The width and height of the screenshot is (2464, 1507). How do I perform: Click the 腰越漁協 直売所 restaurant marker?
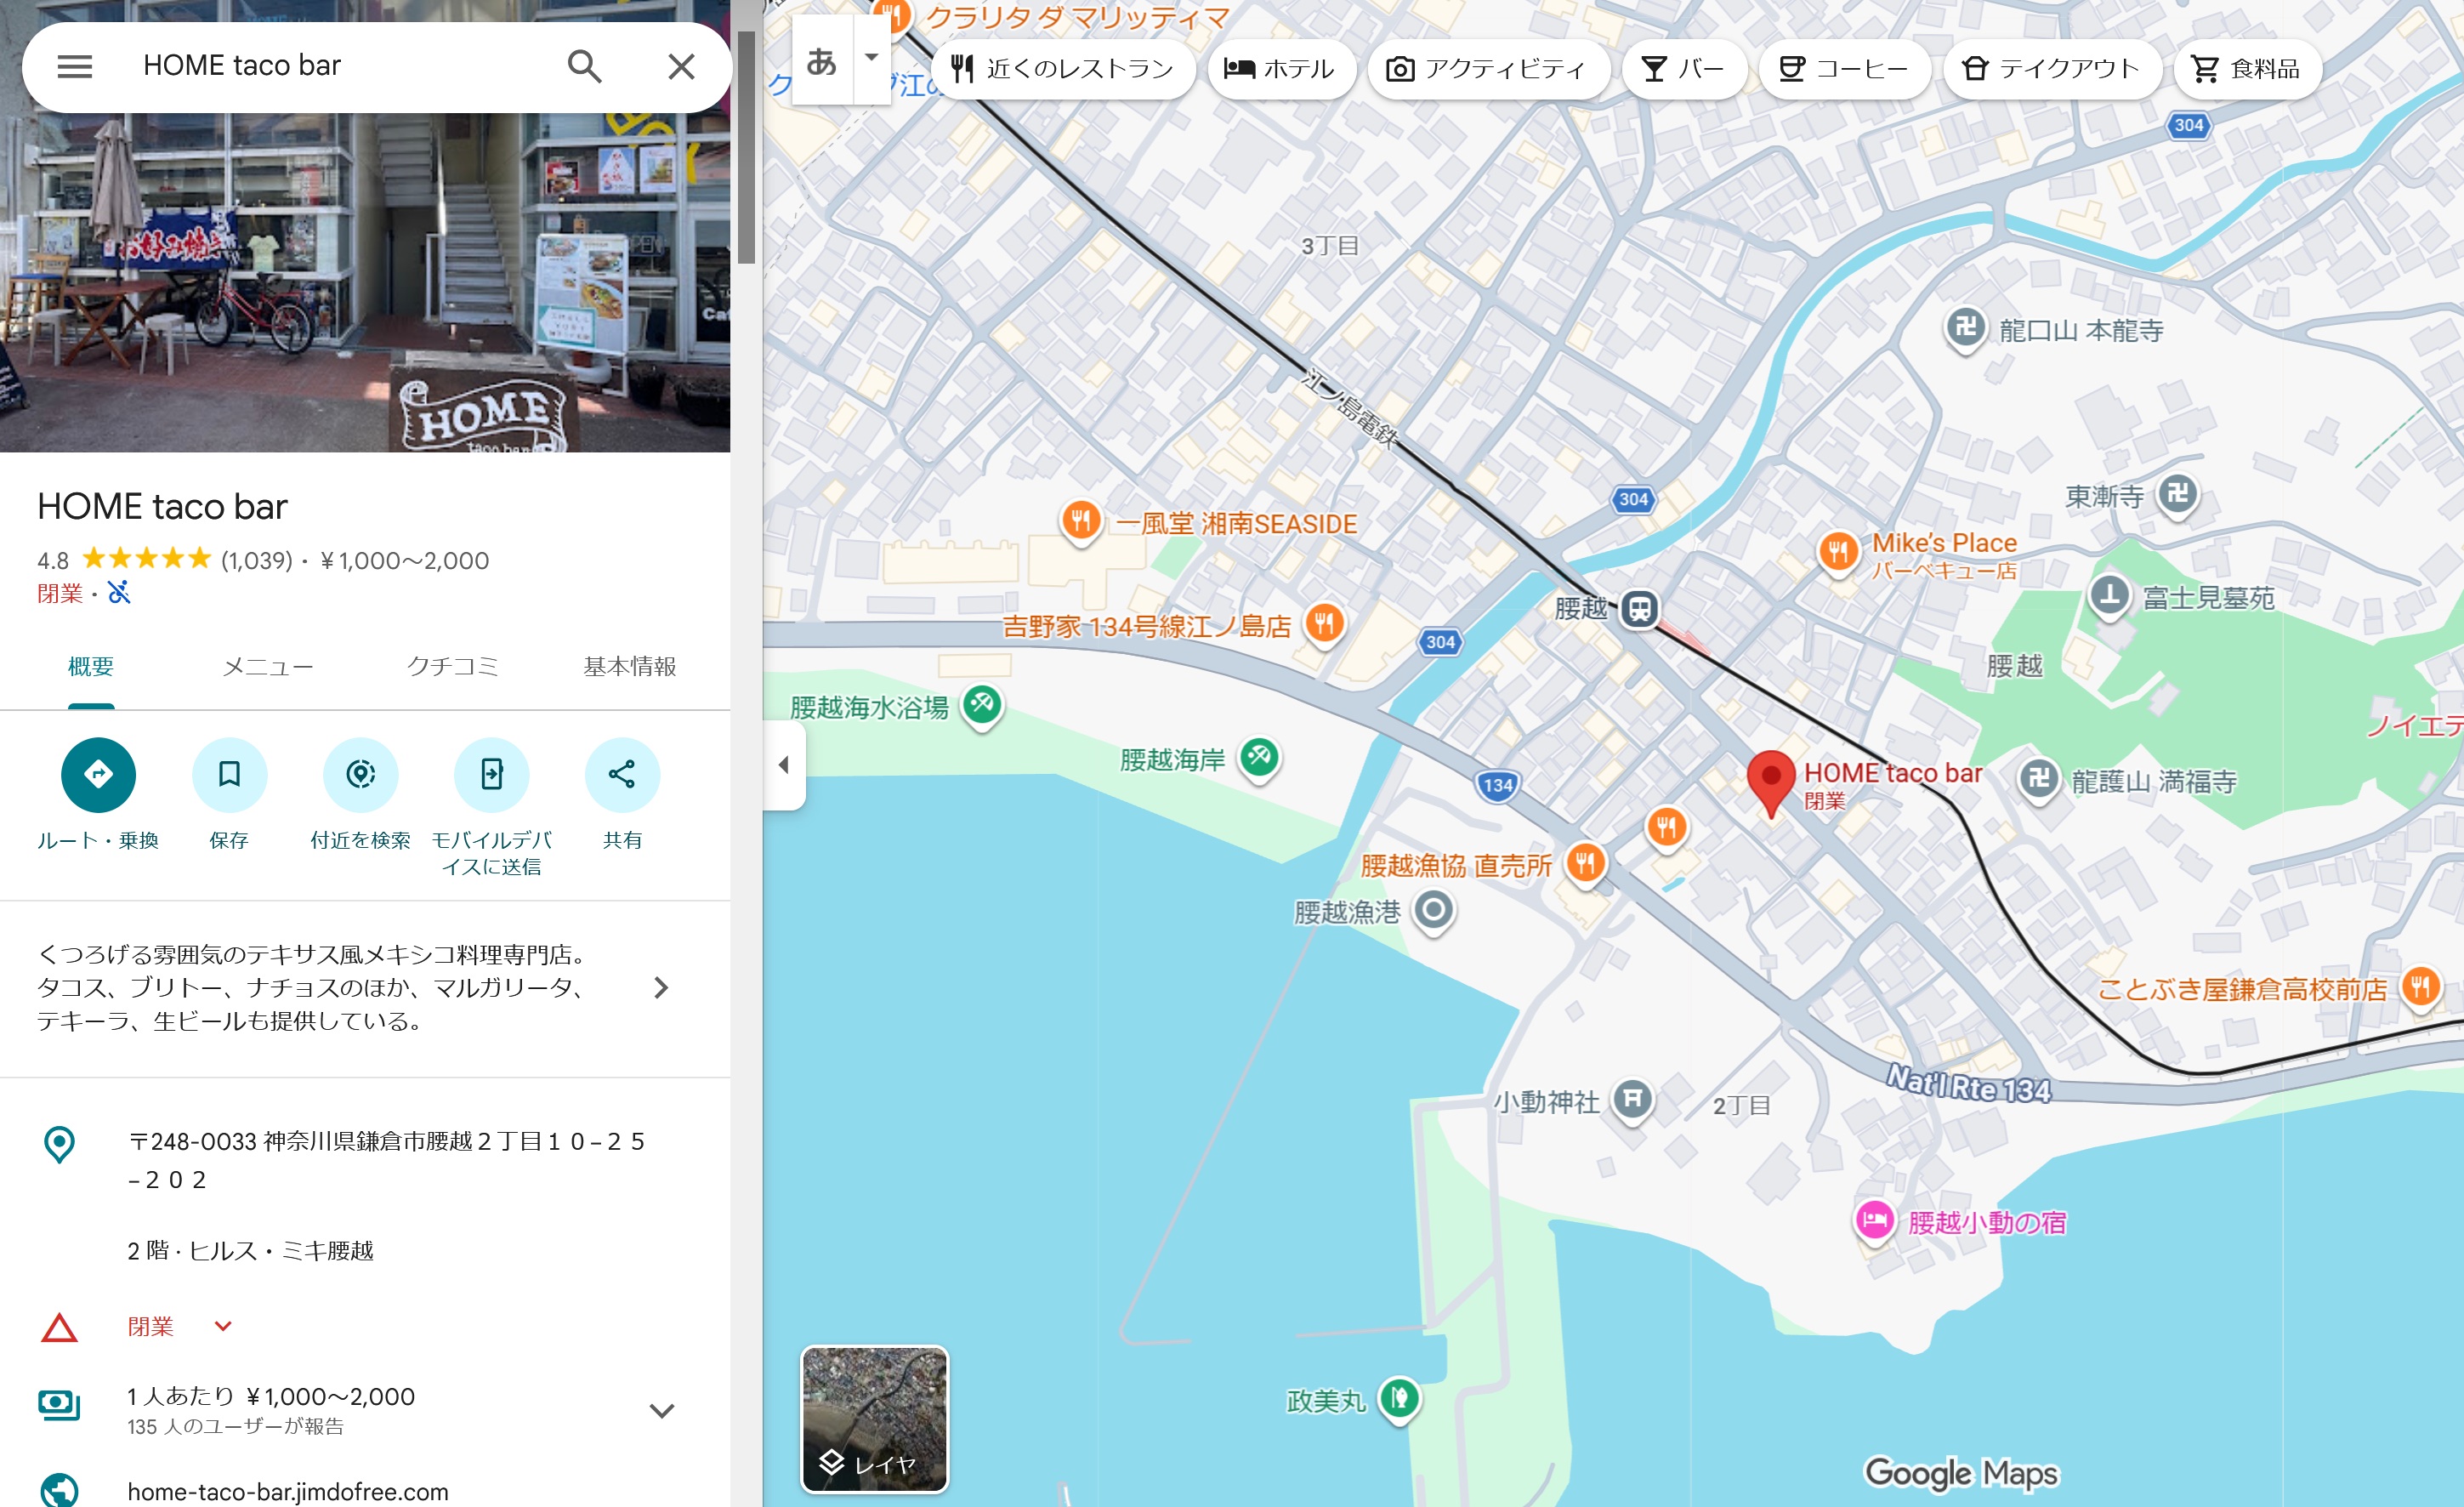click(x=1585, y=862)
